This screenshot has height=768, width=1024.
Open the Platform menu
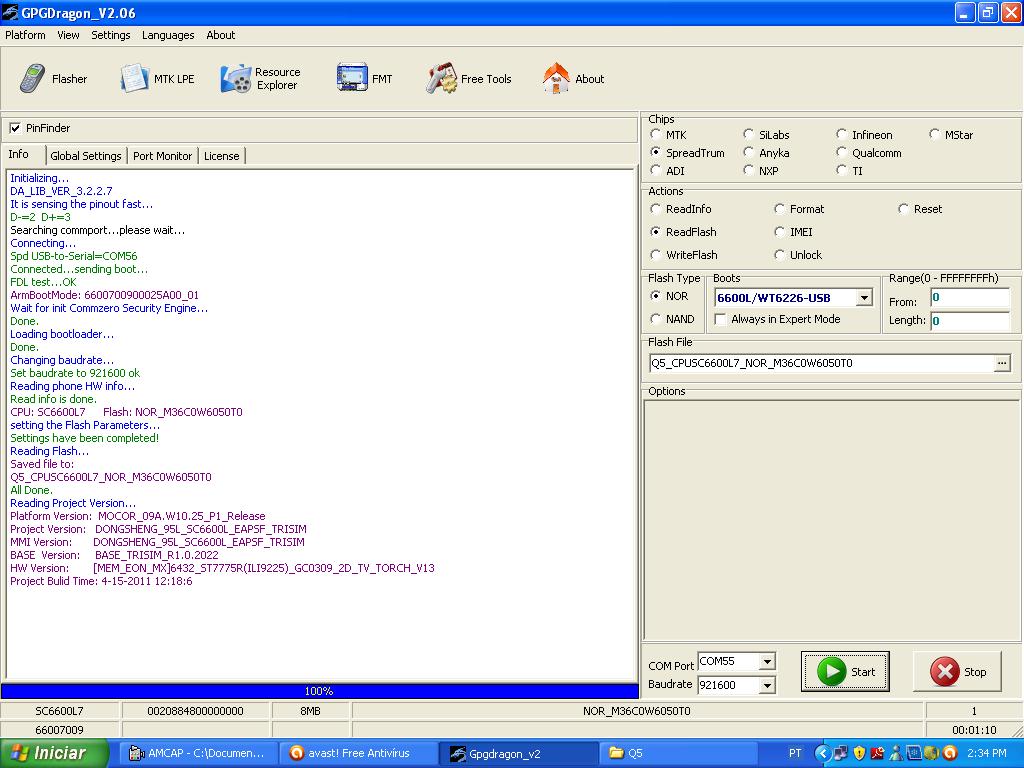click(x=25, y=35)
